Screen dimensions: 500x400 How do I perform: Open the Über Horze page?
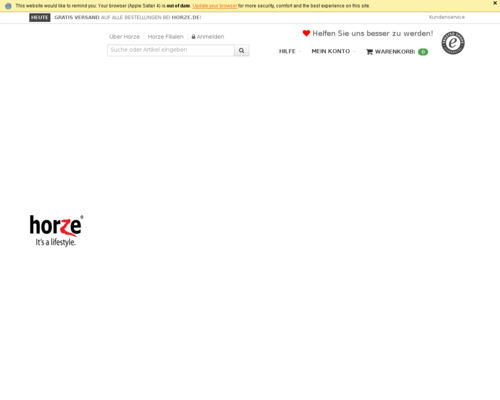pyautogui.click(x=124, y=37)
